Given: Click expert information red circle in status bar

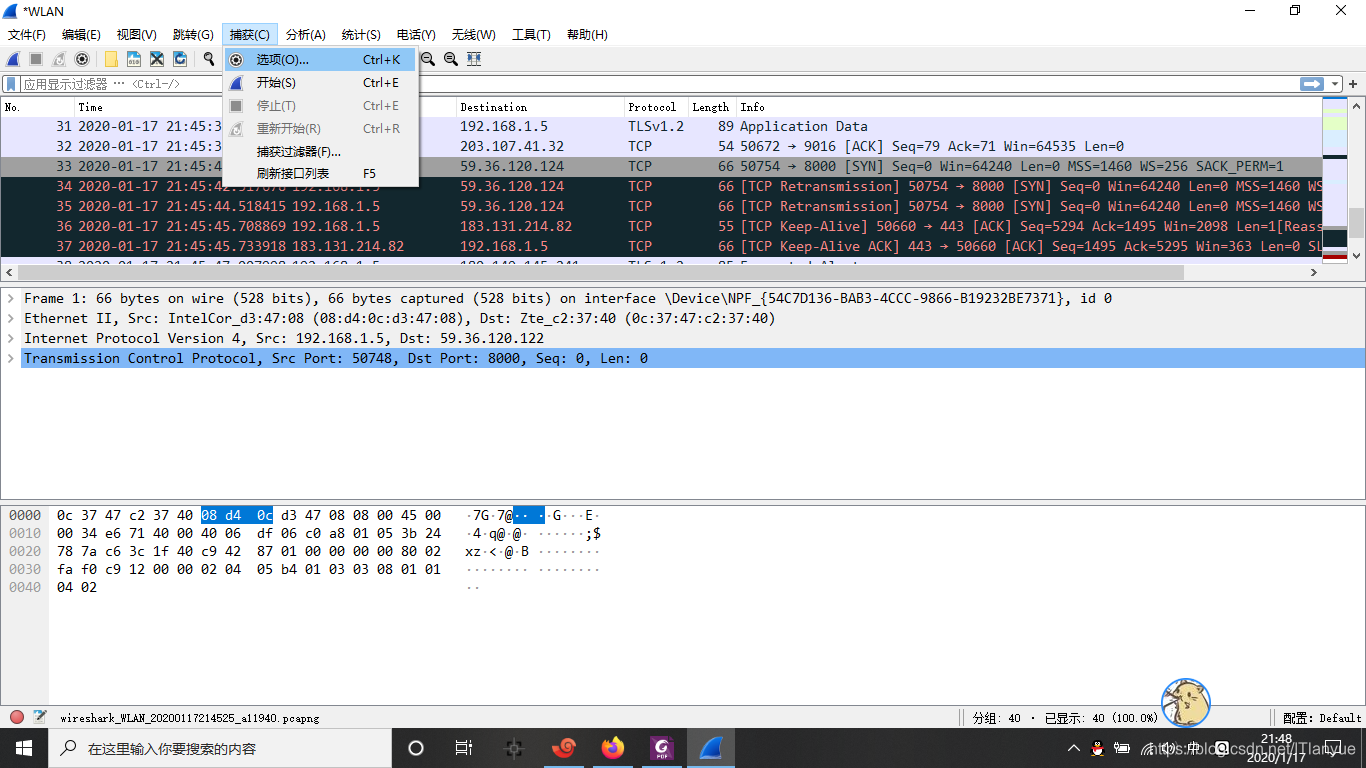Looking at the screenshot, I should (x=17, y=717).
